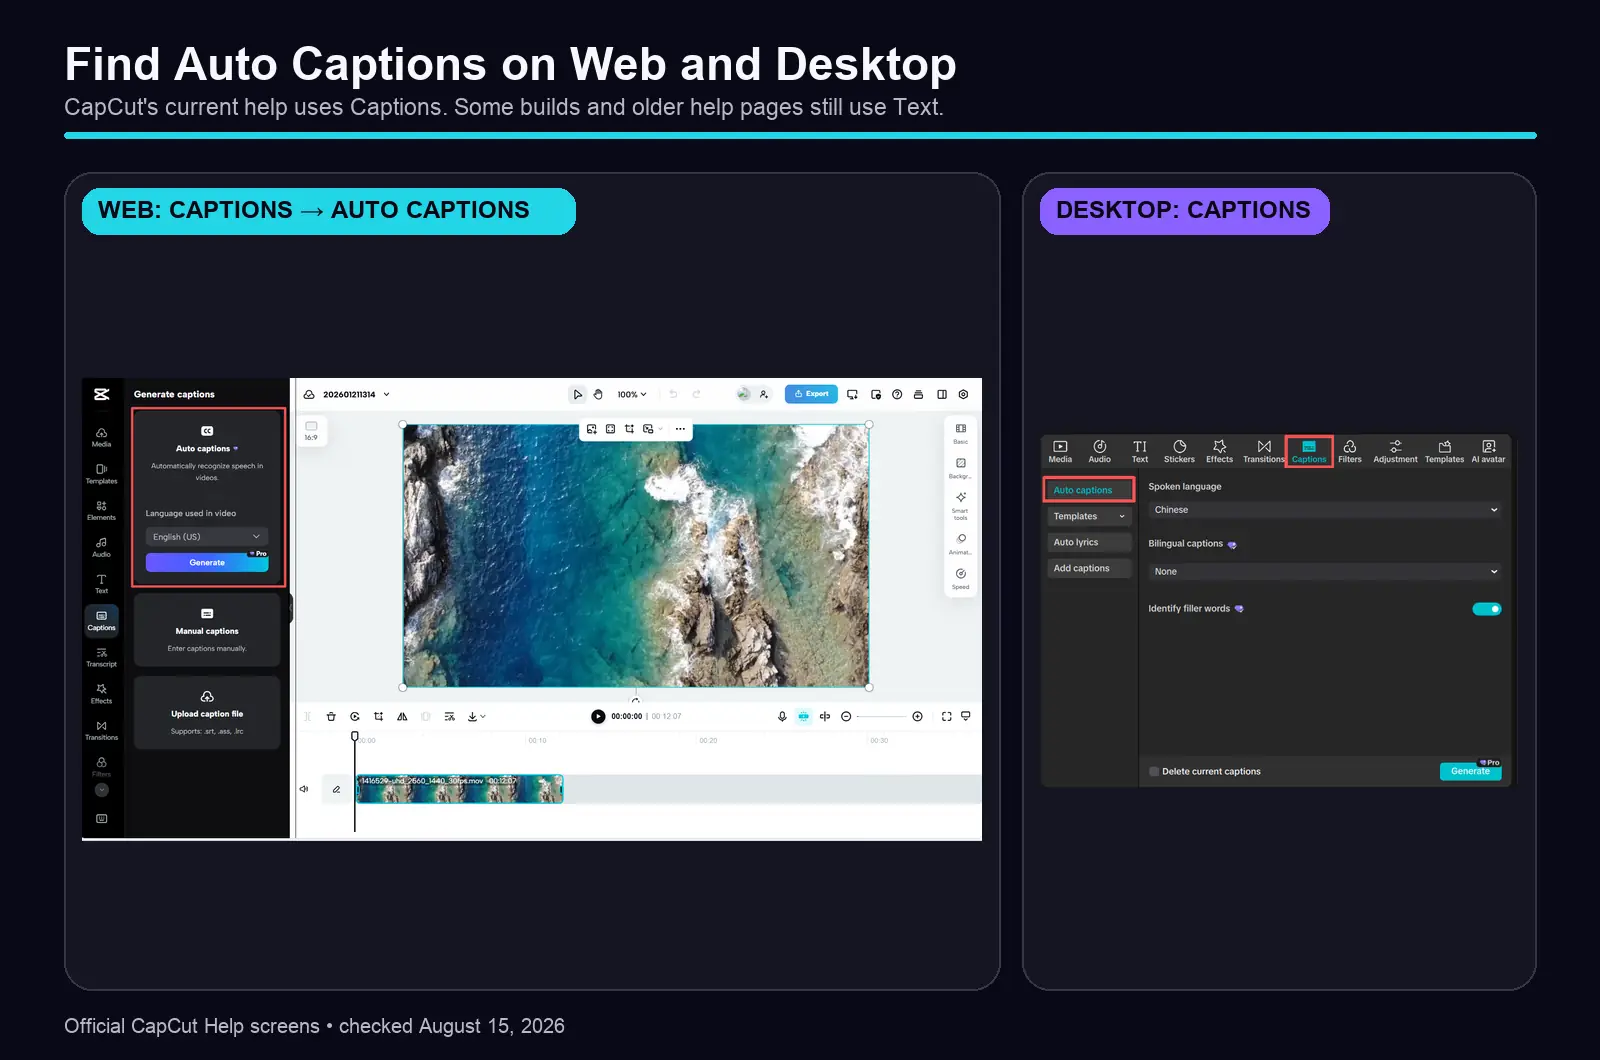Switch to desktop Media tab
This screenshot has width=1600, height=1060.
(1060, 451)
